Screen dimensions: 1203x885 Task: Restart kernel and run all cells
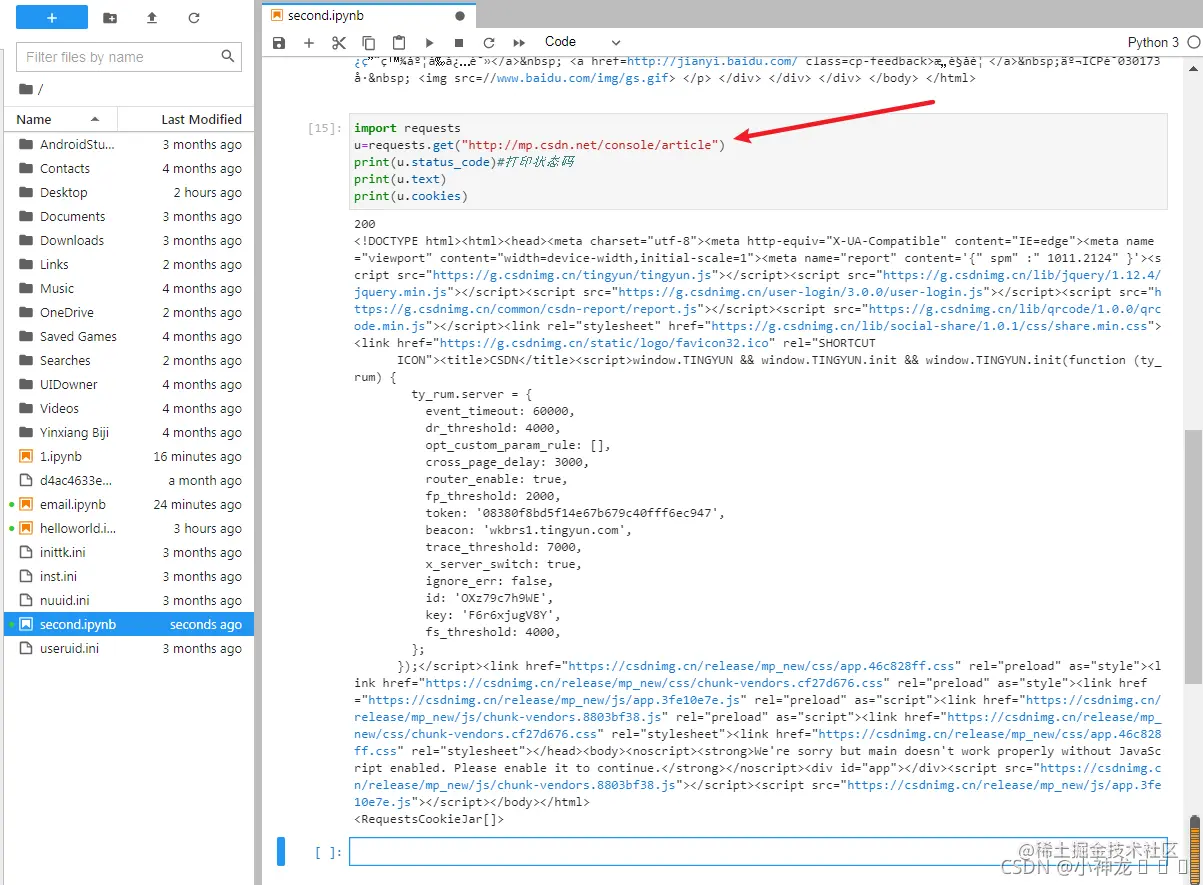[519, 43]
